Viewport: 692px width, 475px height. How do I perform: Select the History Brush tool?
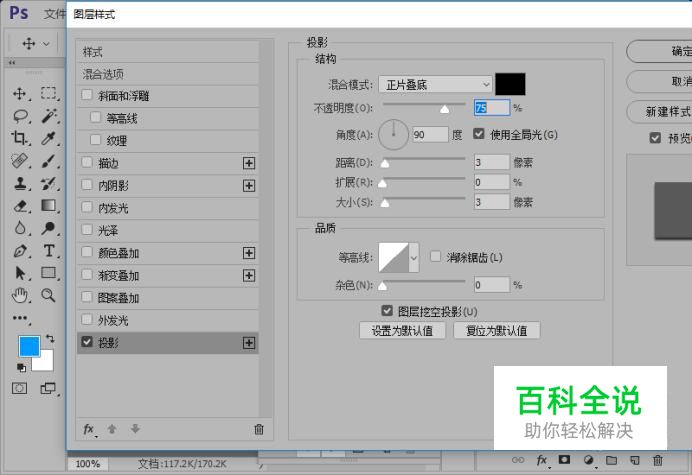(x=49, y=183)
